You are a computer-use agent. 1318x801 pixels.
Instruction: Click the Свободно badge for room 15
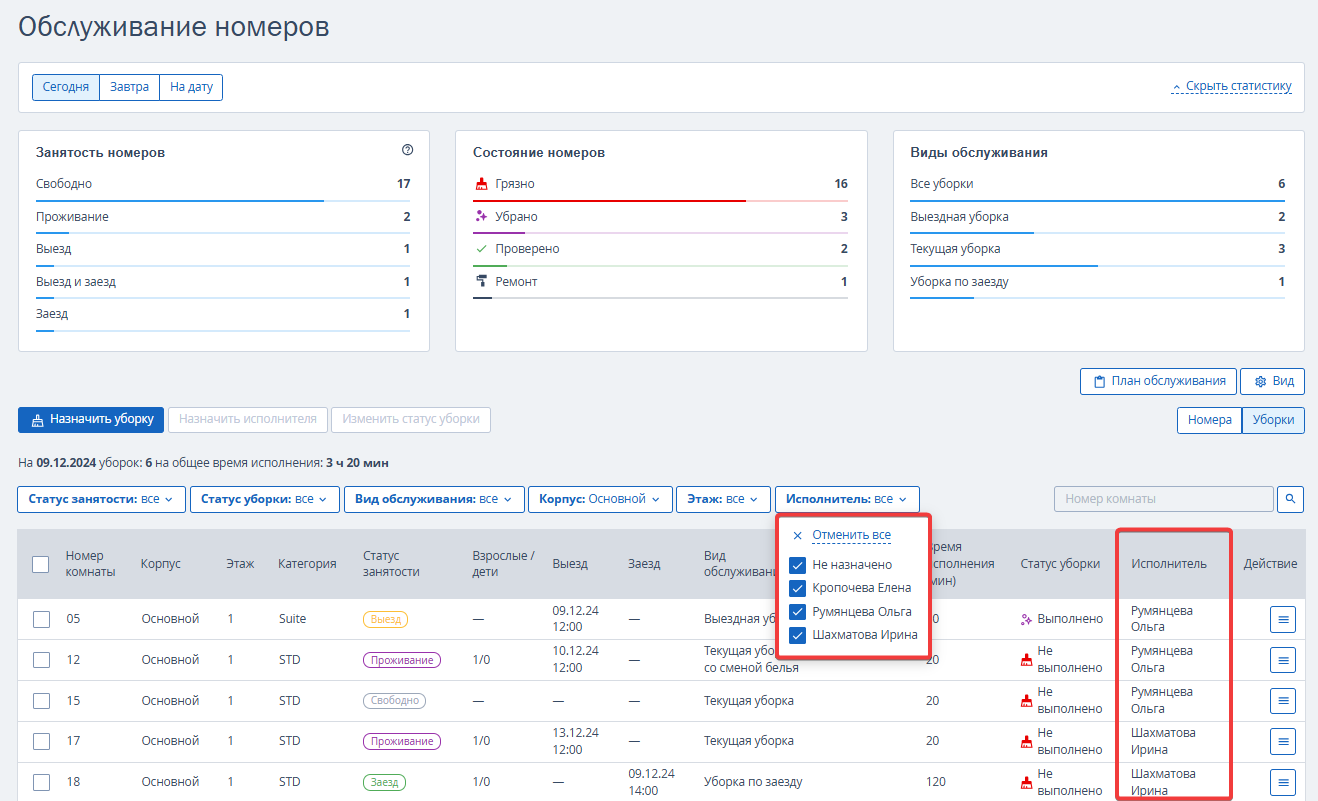[395, 701]
